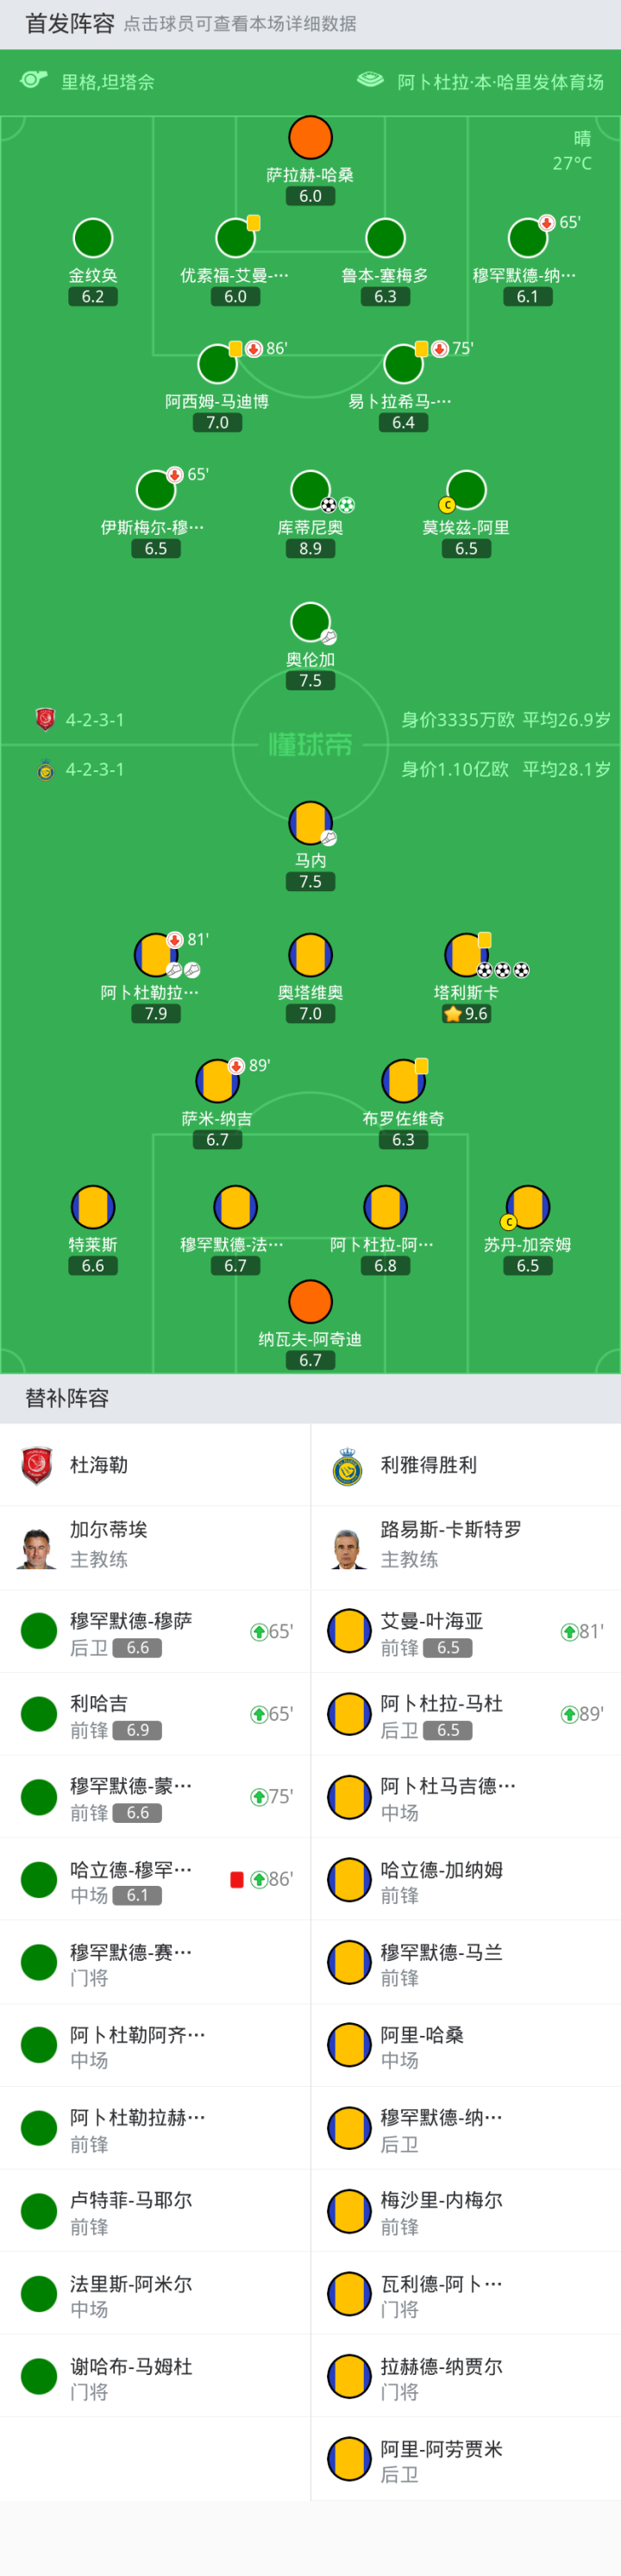Open the 杜海勒 team name link

click(99, 1465)
